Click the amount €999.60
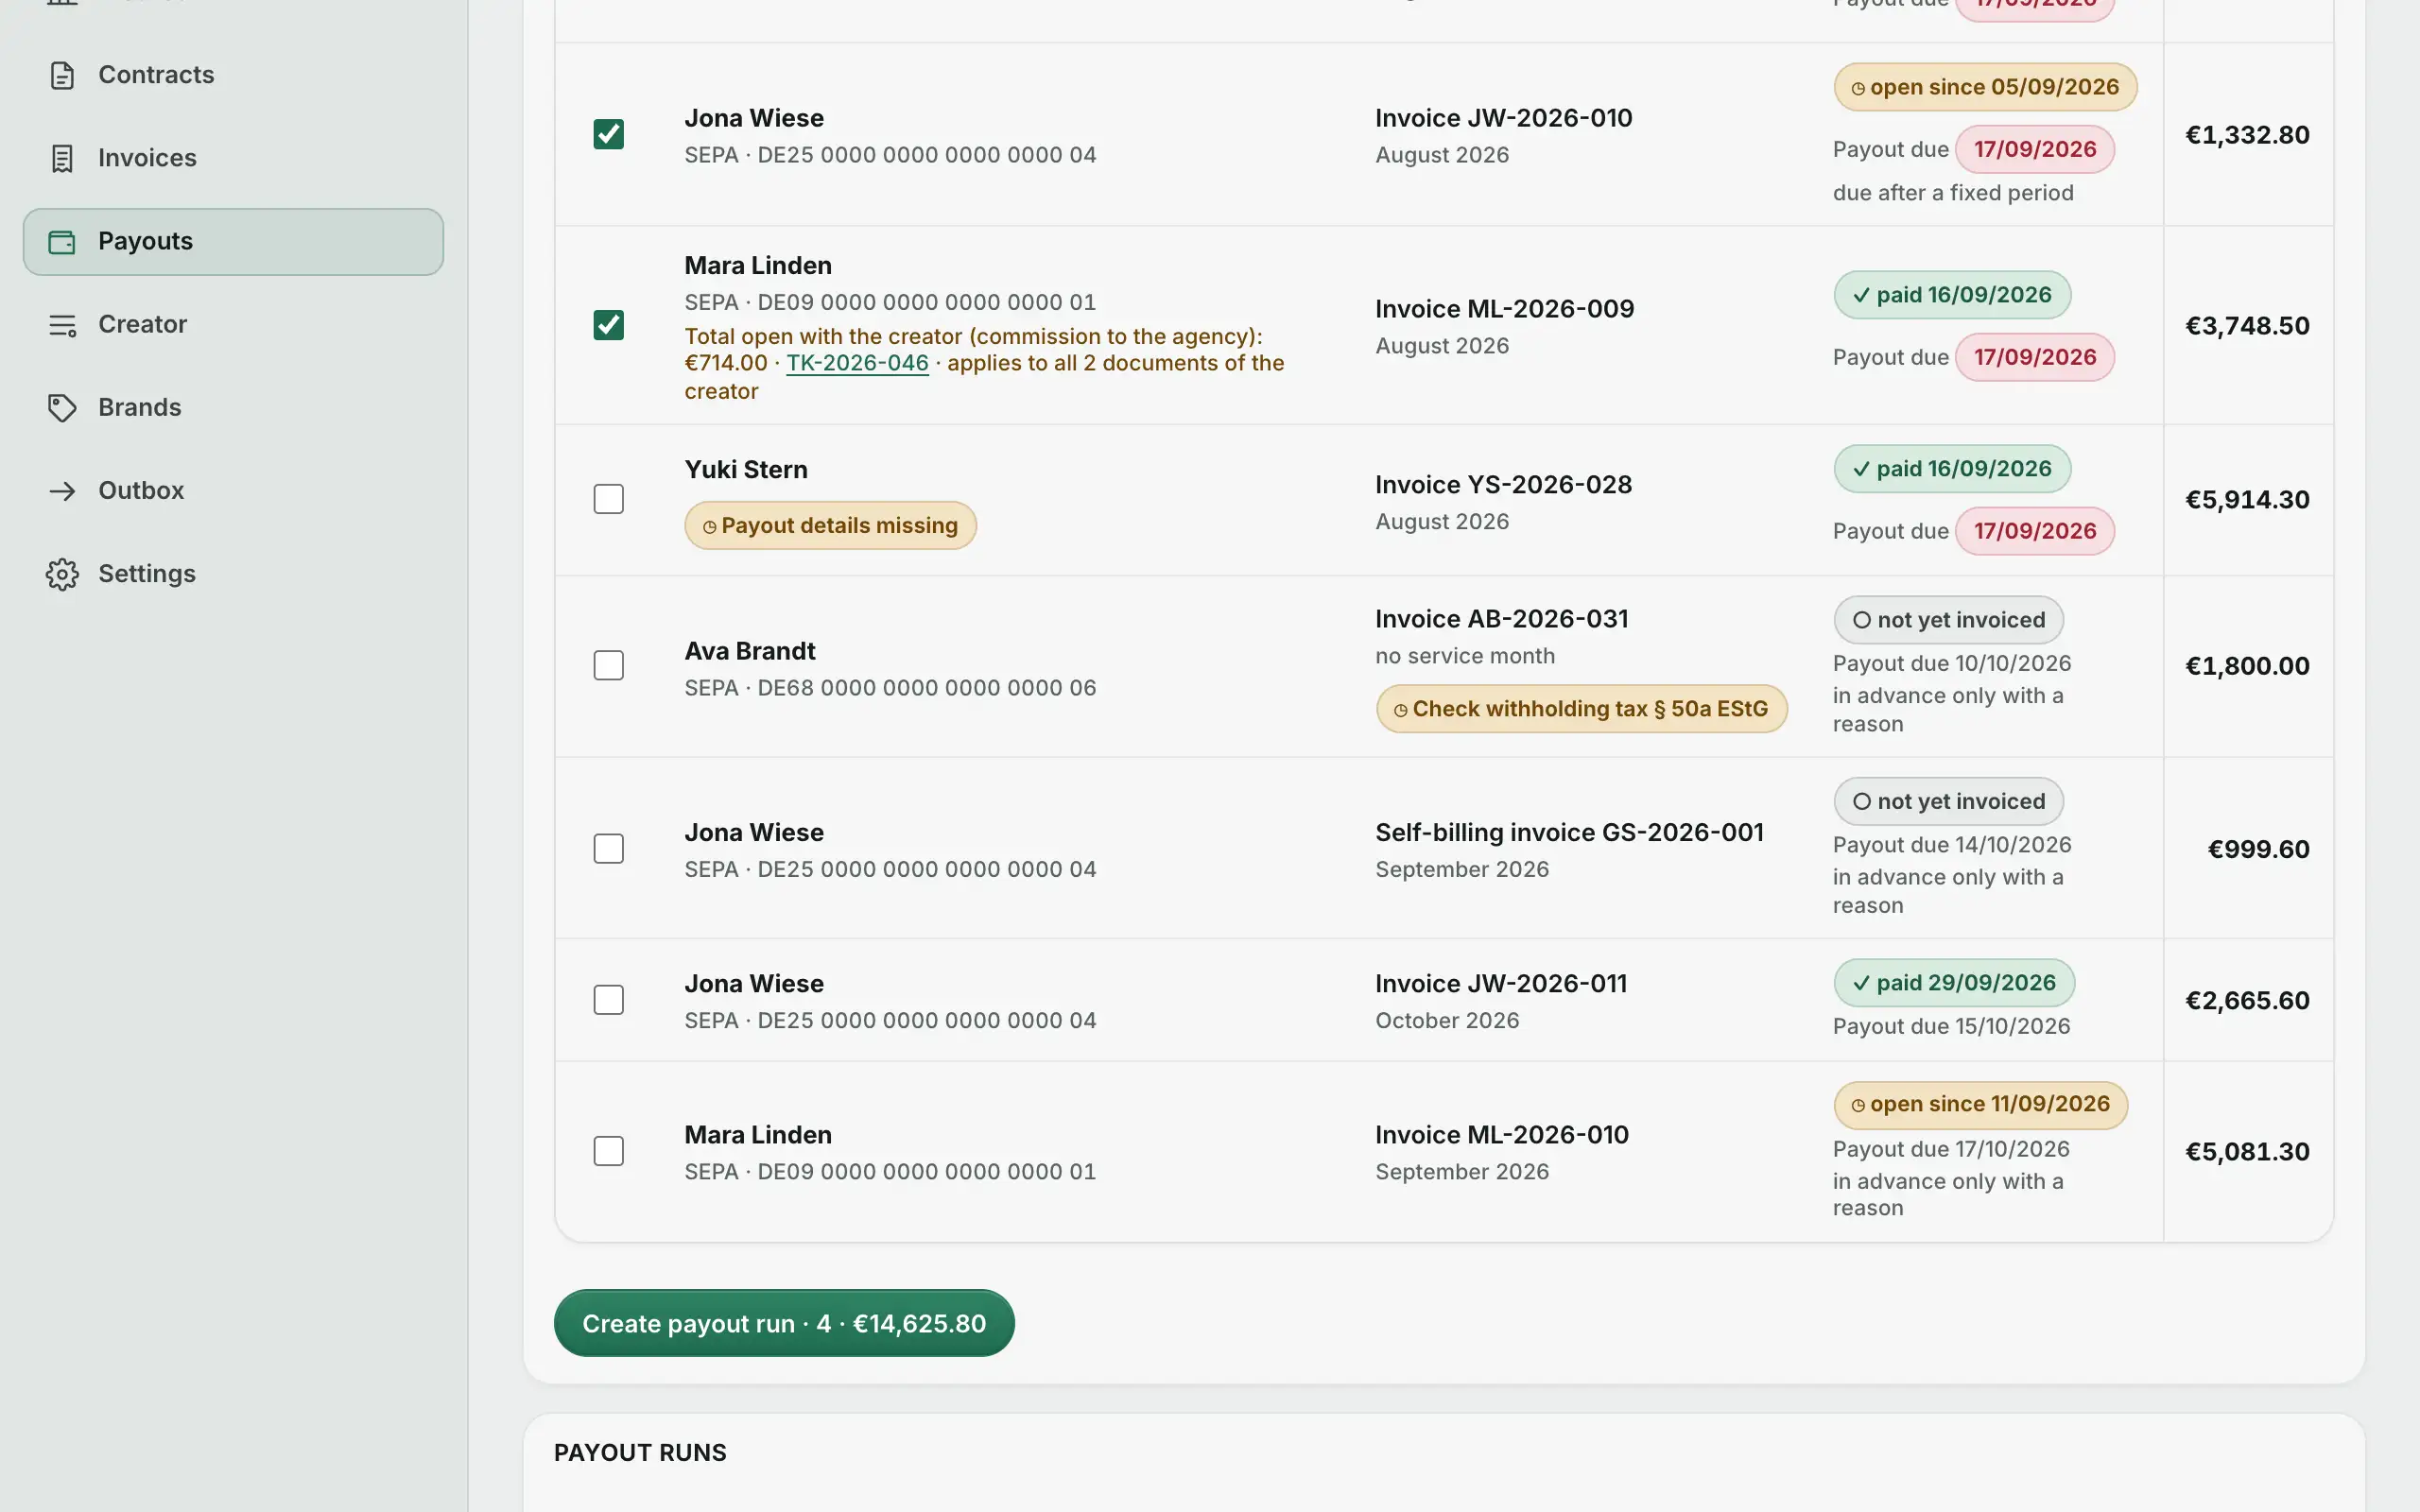This screenshot has height=1512, width=2420. (x=2258, y=850)
